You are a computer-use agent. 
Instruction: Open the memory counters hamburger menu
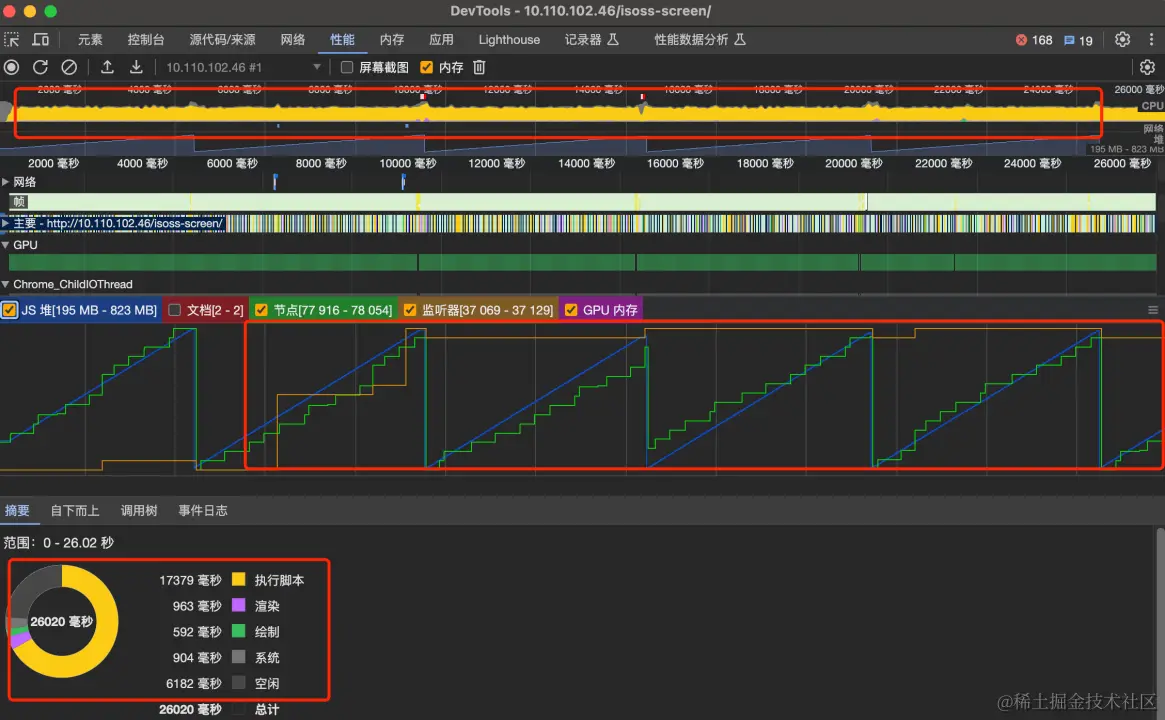(x=1153, y=310)
